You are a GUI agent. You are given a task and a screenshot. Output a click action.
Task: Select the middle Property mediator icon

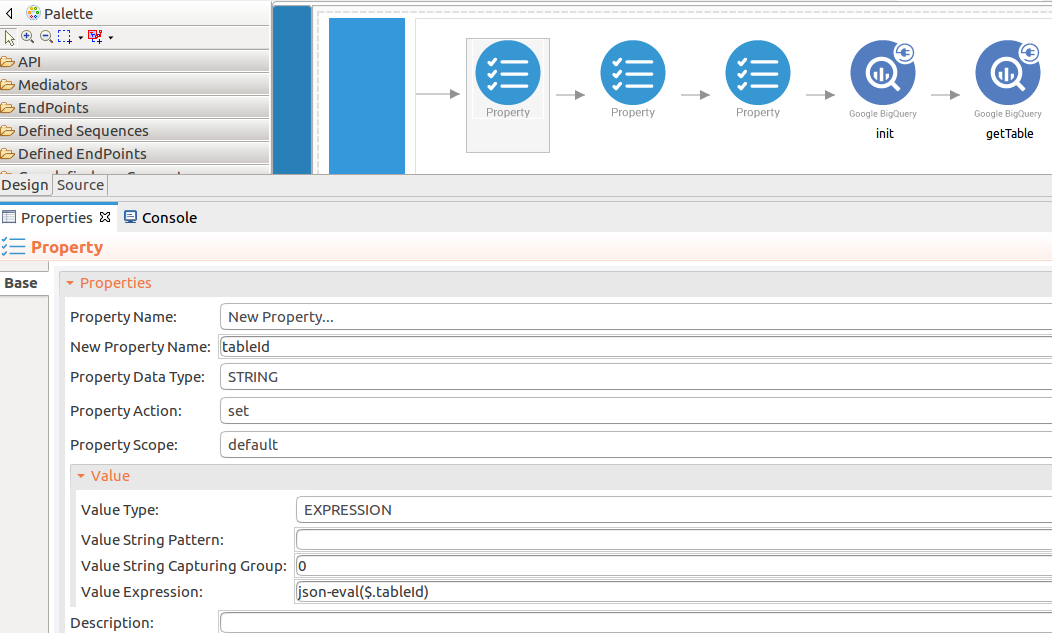click(x=633, y=73)
